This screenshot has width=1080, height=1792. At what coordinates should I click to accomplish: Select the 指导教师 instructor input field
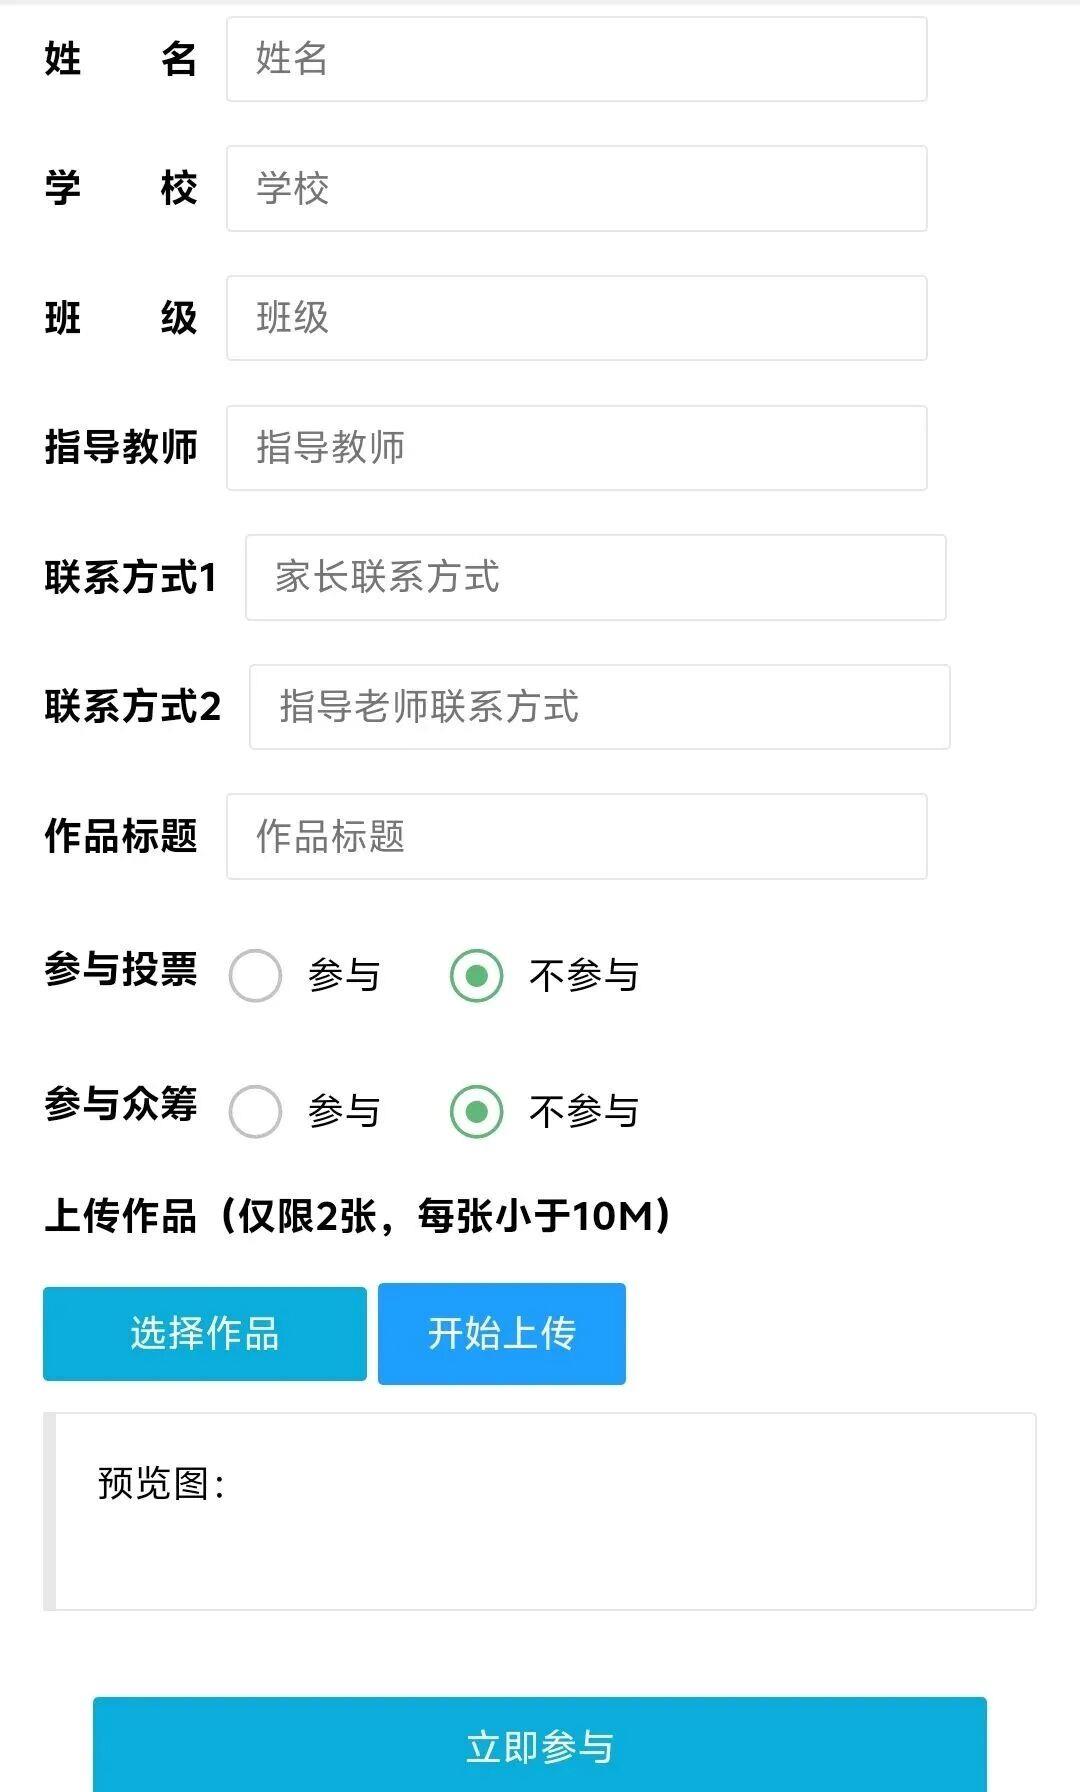pyautogui.click(x=576, y=448)
